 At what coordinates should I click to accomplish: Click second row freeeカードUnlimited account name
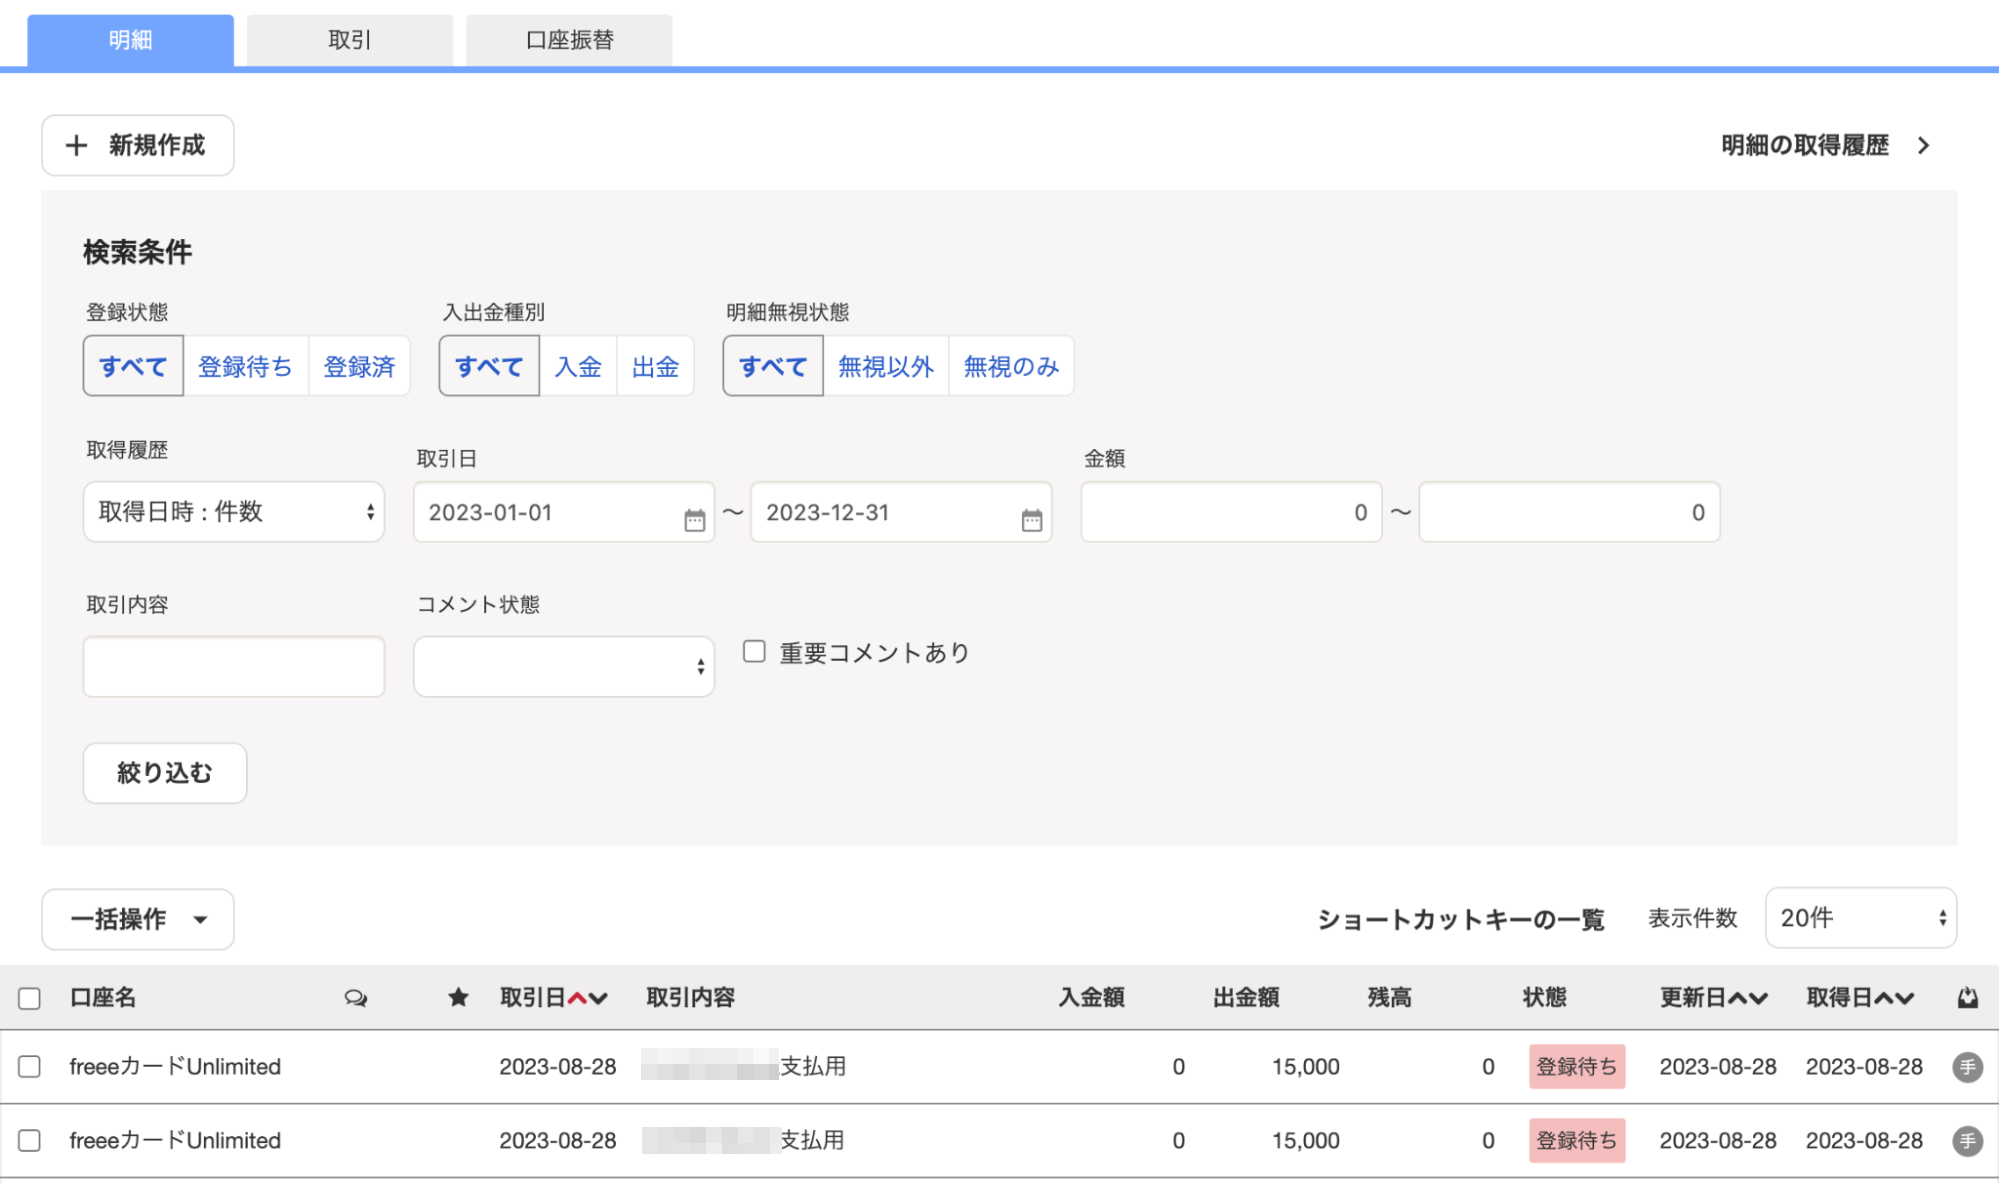175,1141
